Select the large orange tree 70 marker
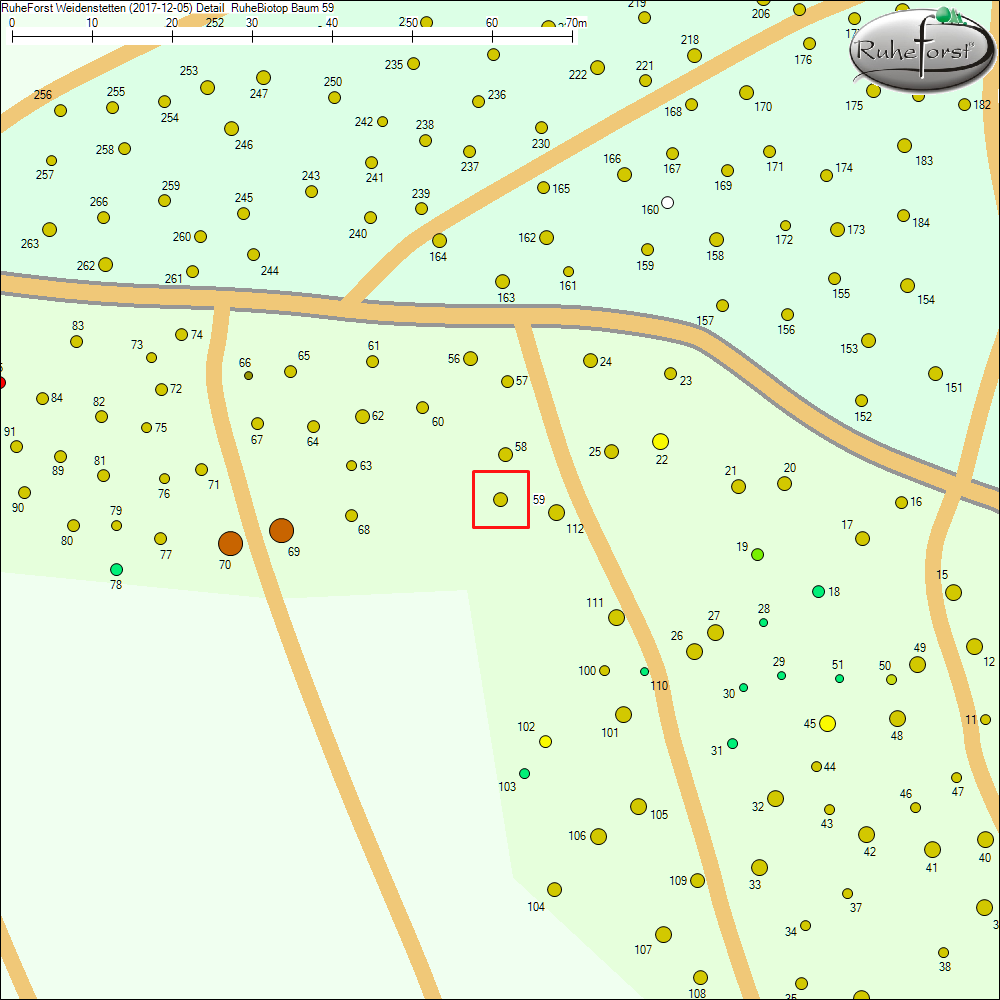Image resolution: width=1000 pixels, height=1000 pixels. click(230, 543)
